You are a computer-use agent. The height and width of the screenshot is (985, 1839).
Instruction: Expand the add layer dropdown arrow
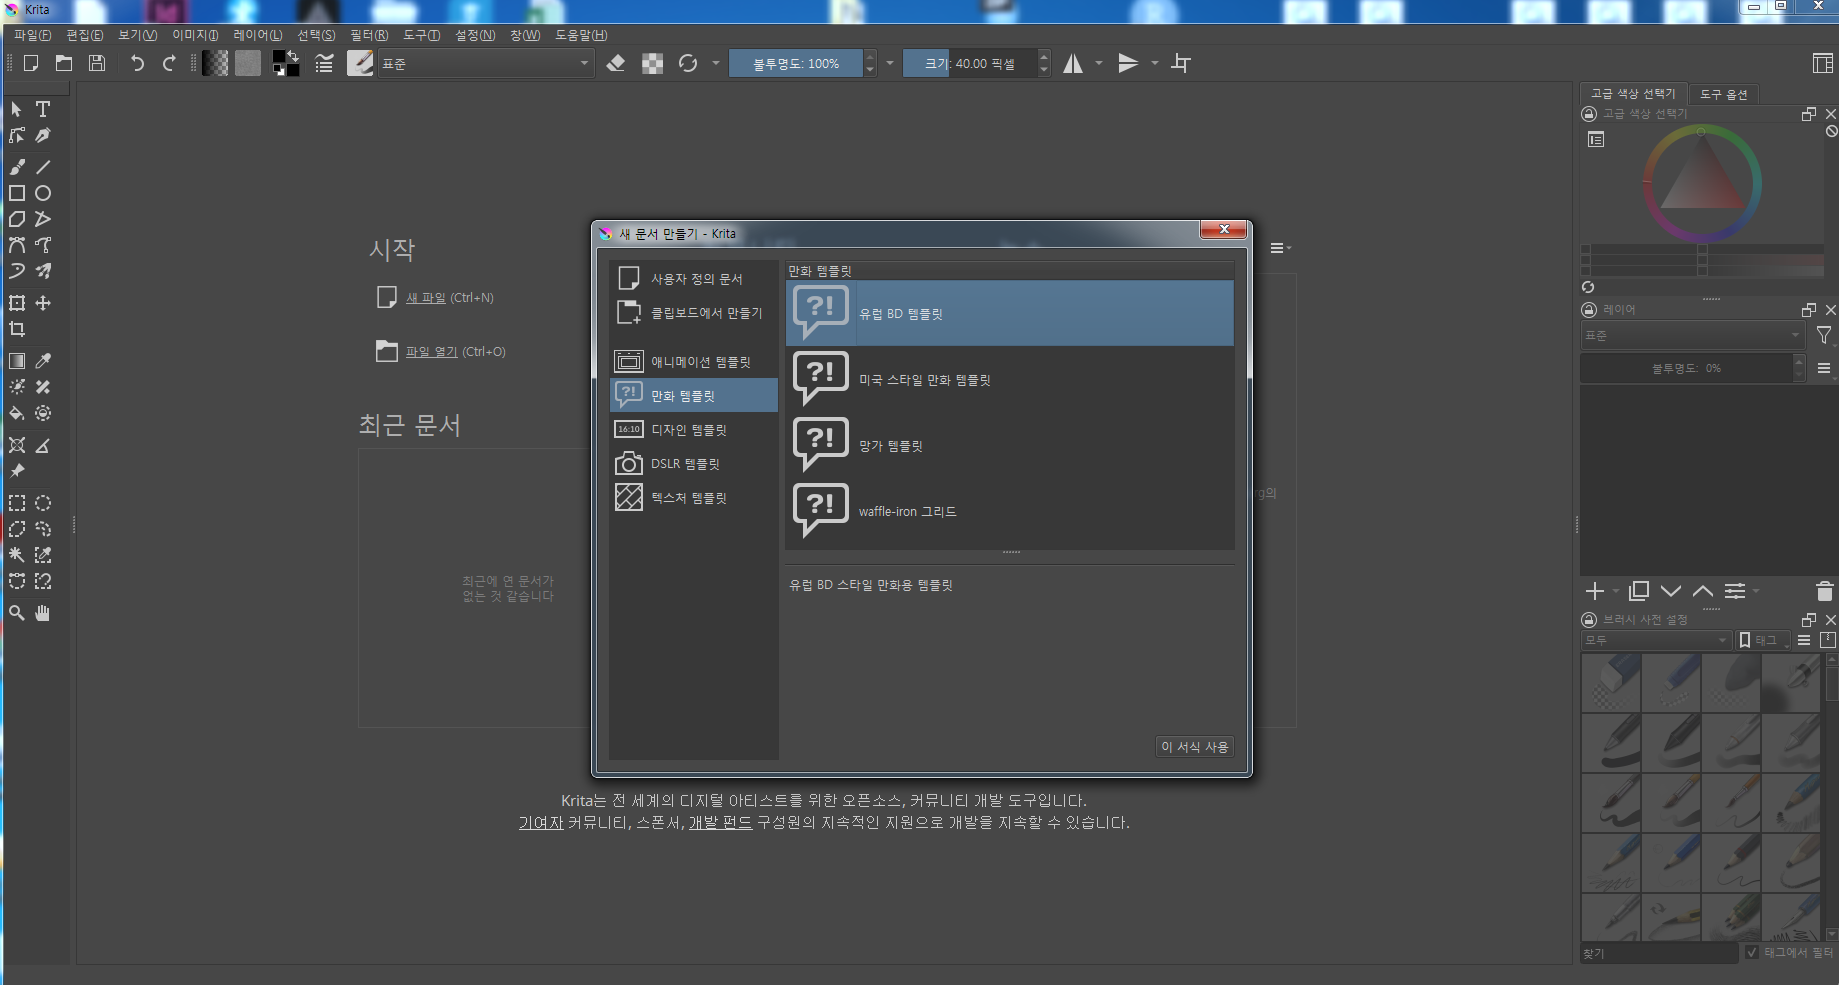point(1616,591)
